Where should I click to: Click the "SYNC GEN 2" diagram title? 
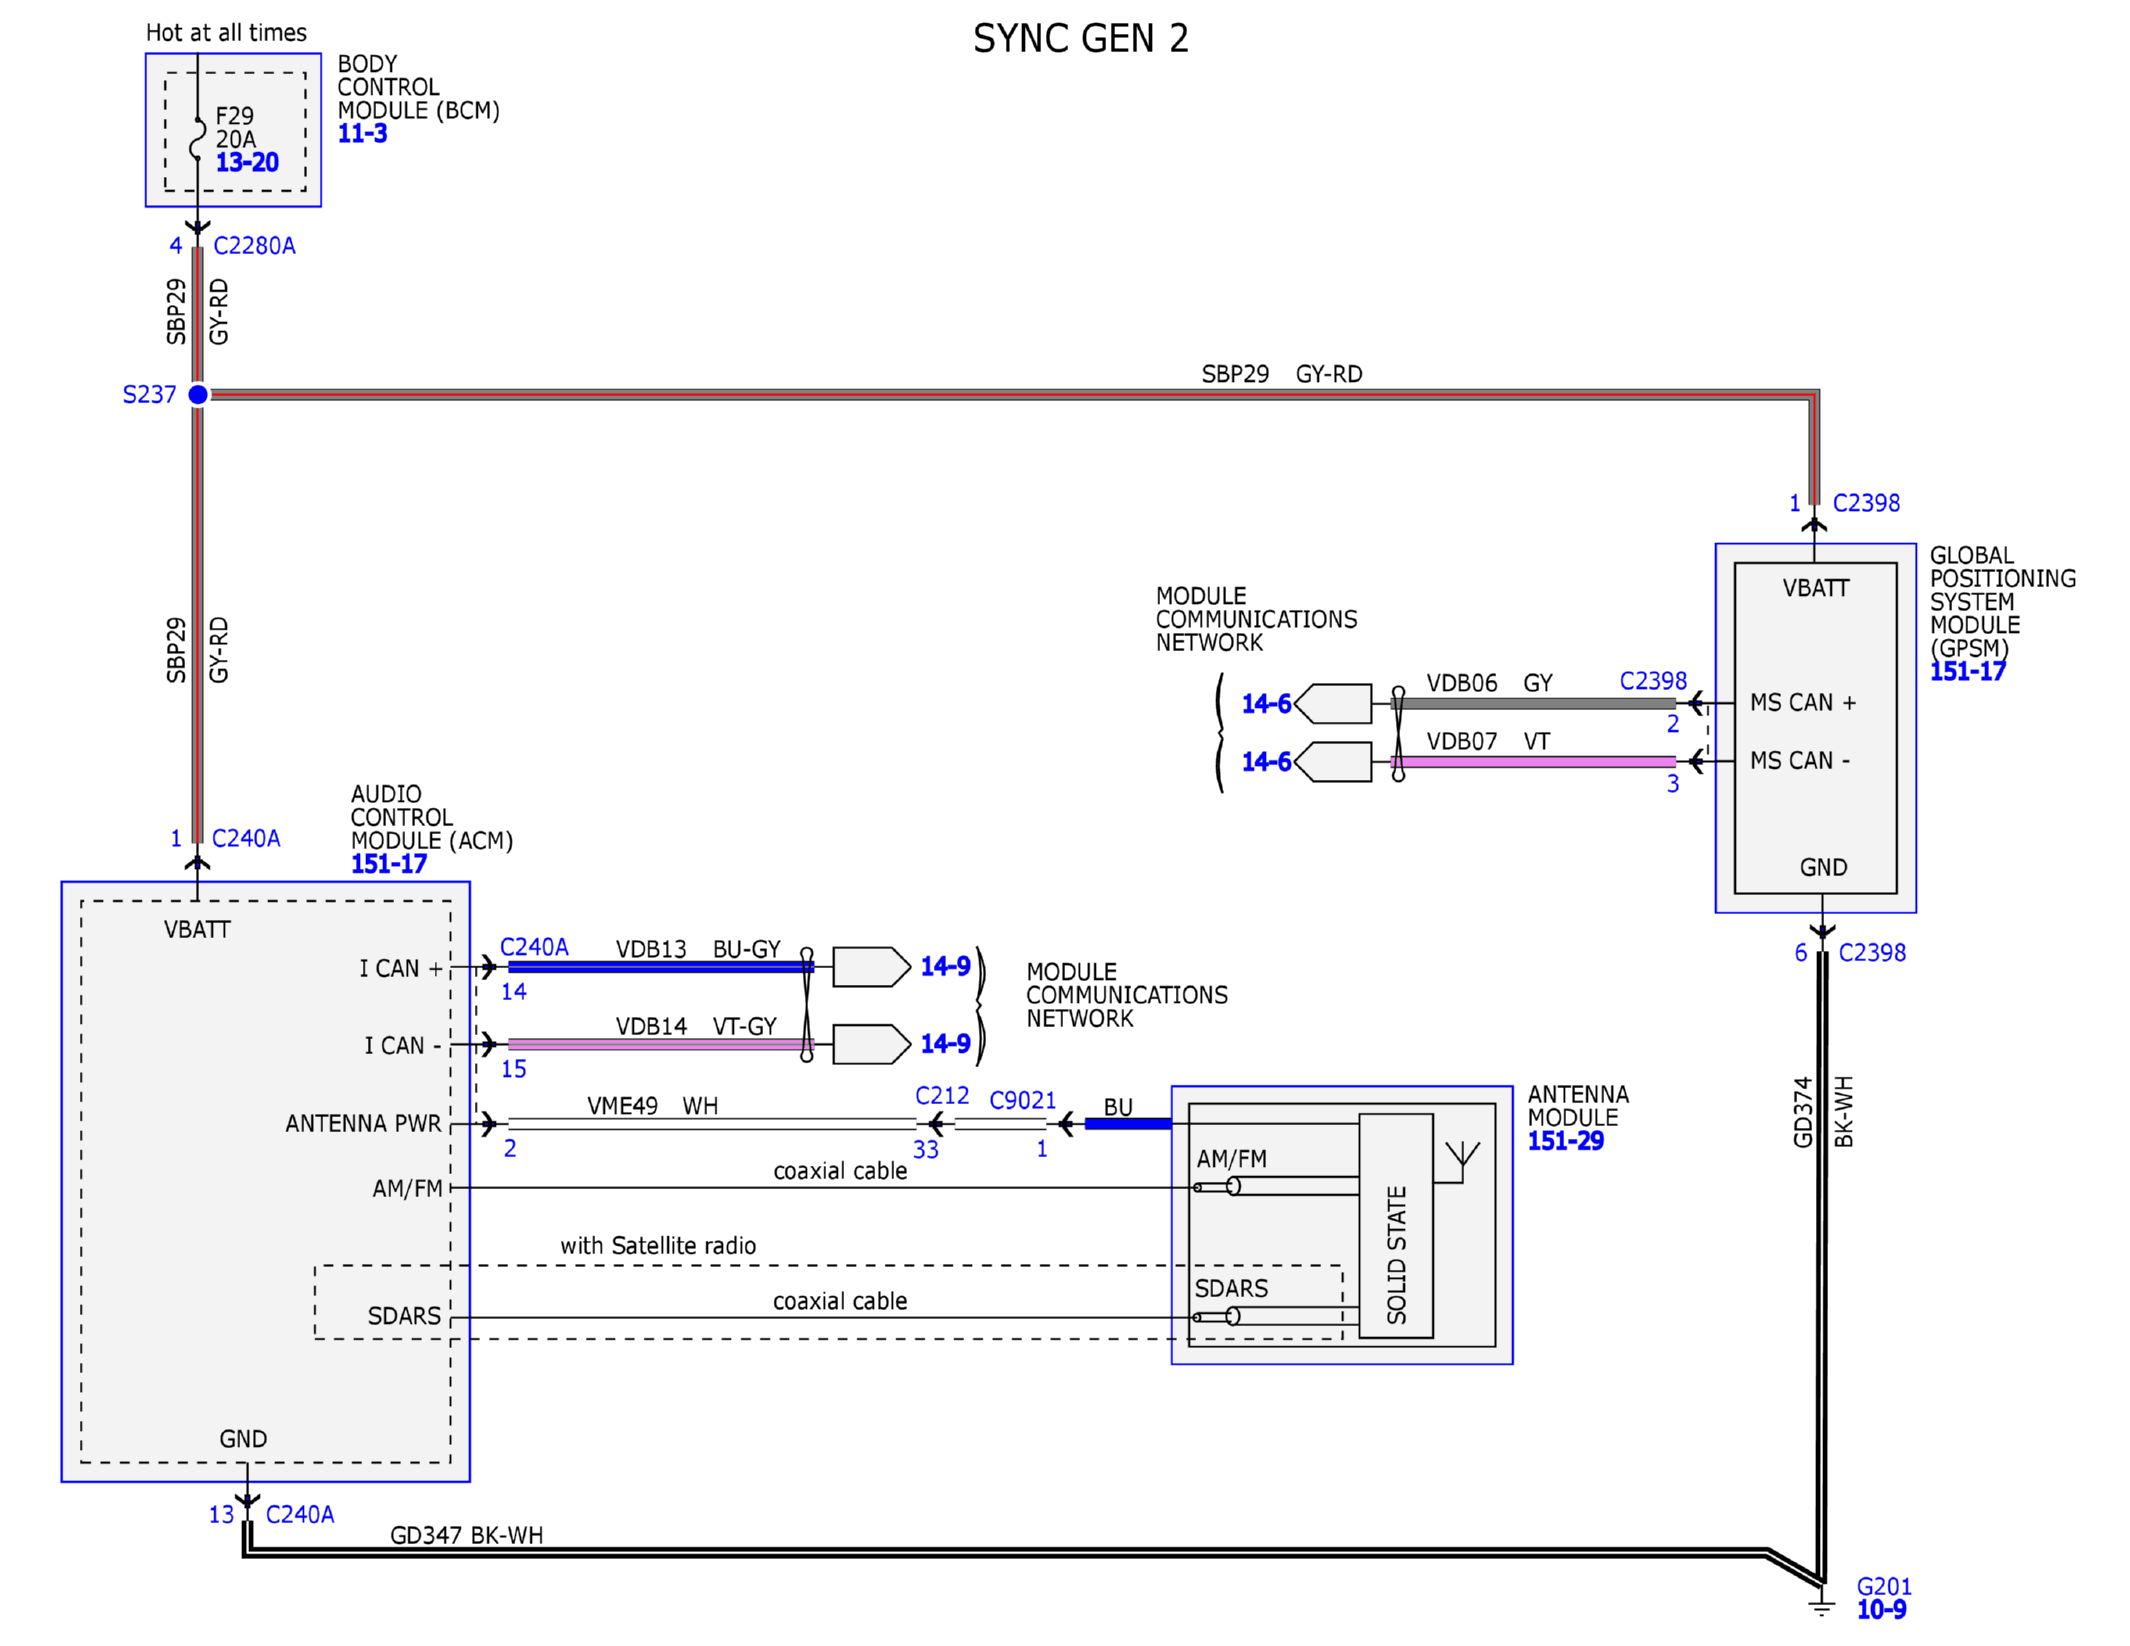tap(1080, 39)
